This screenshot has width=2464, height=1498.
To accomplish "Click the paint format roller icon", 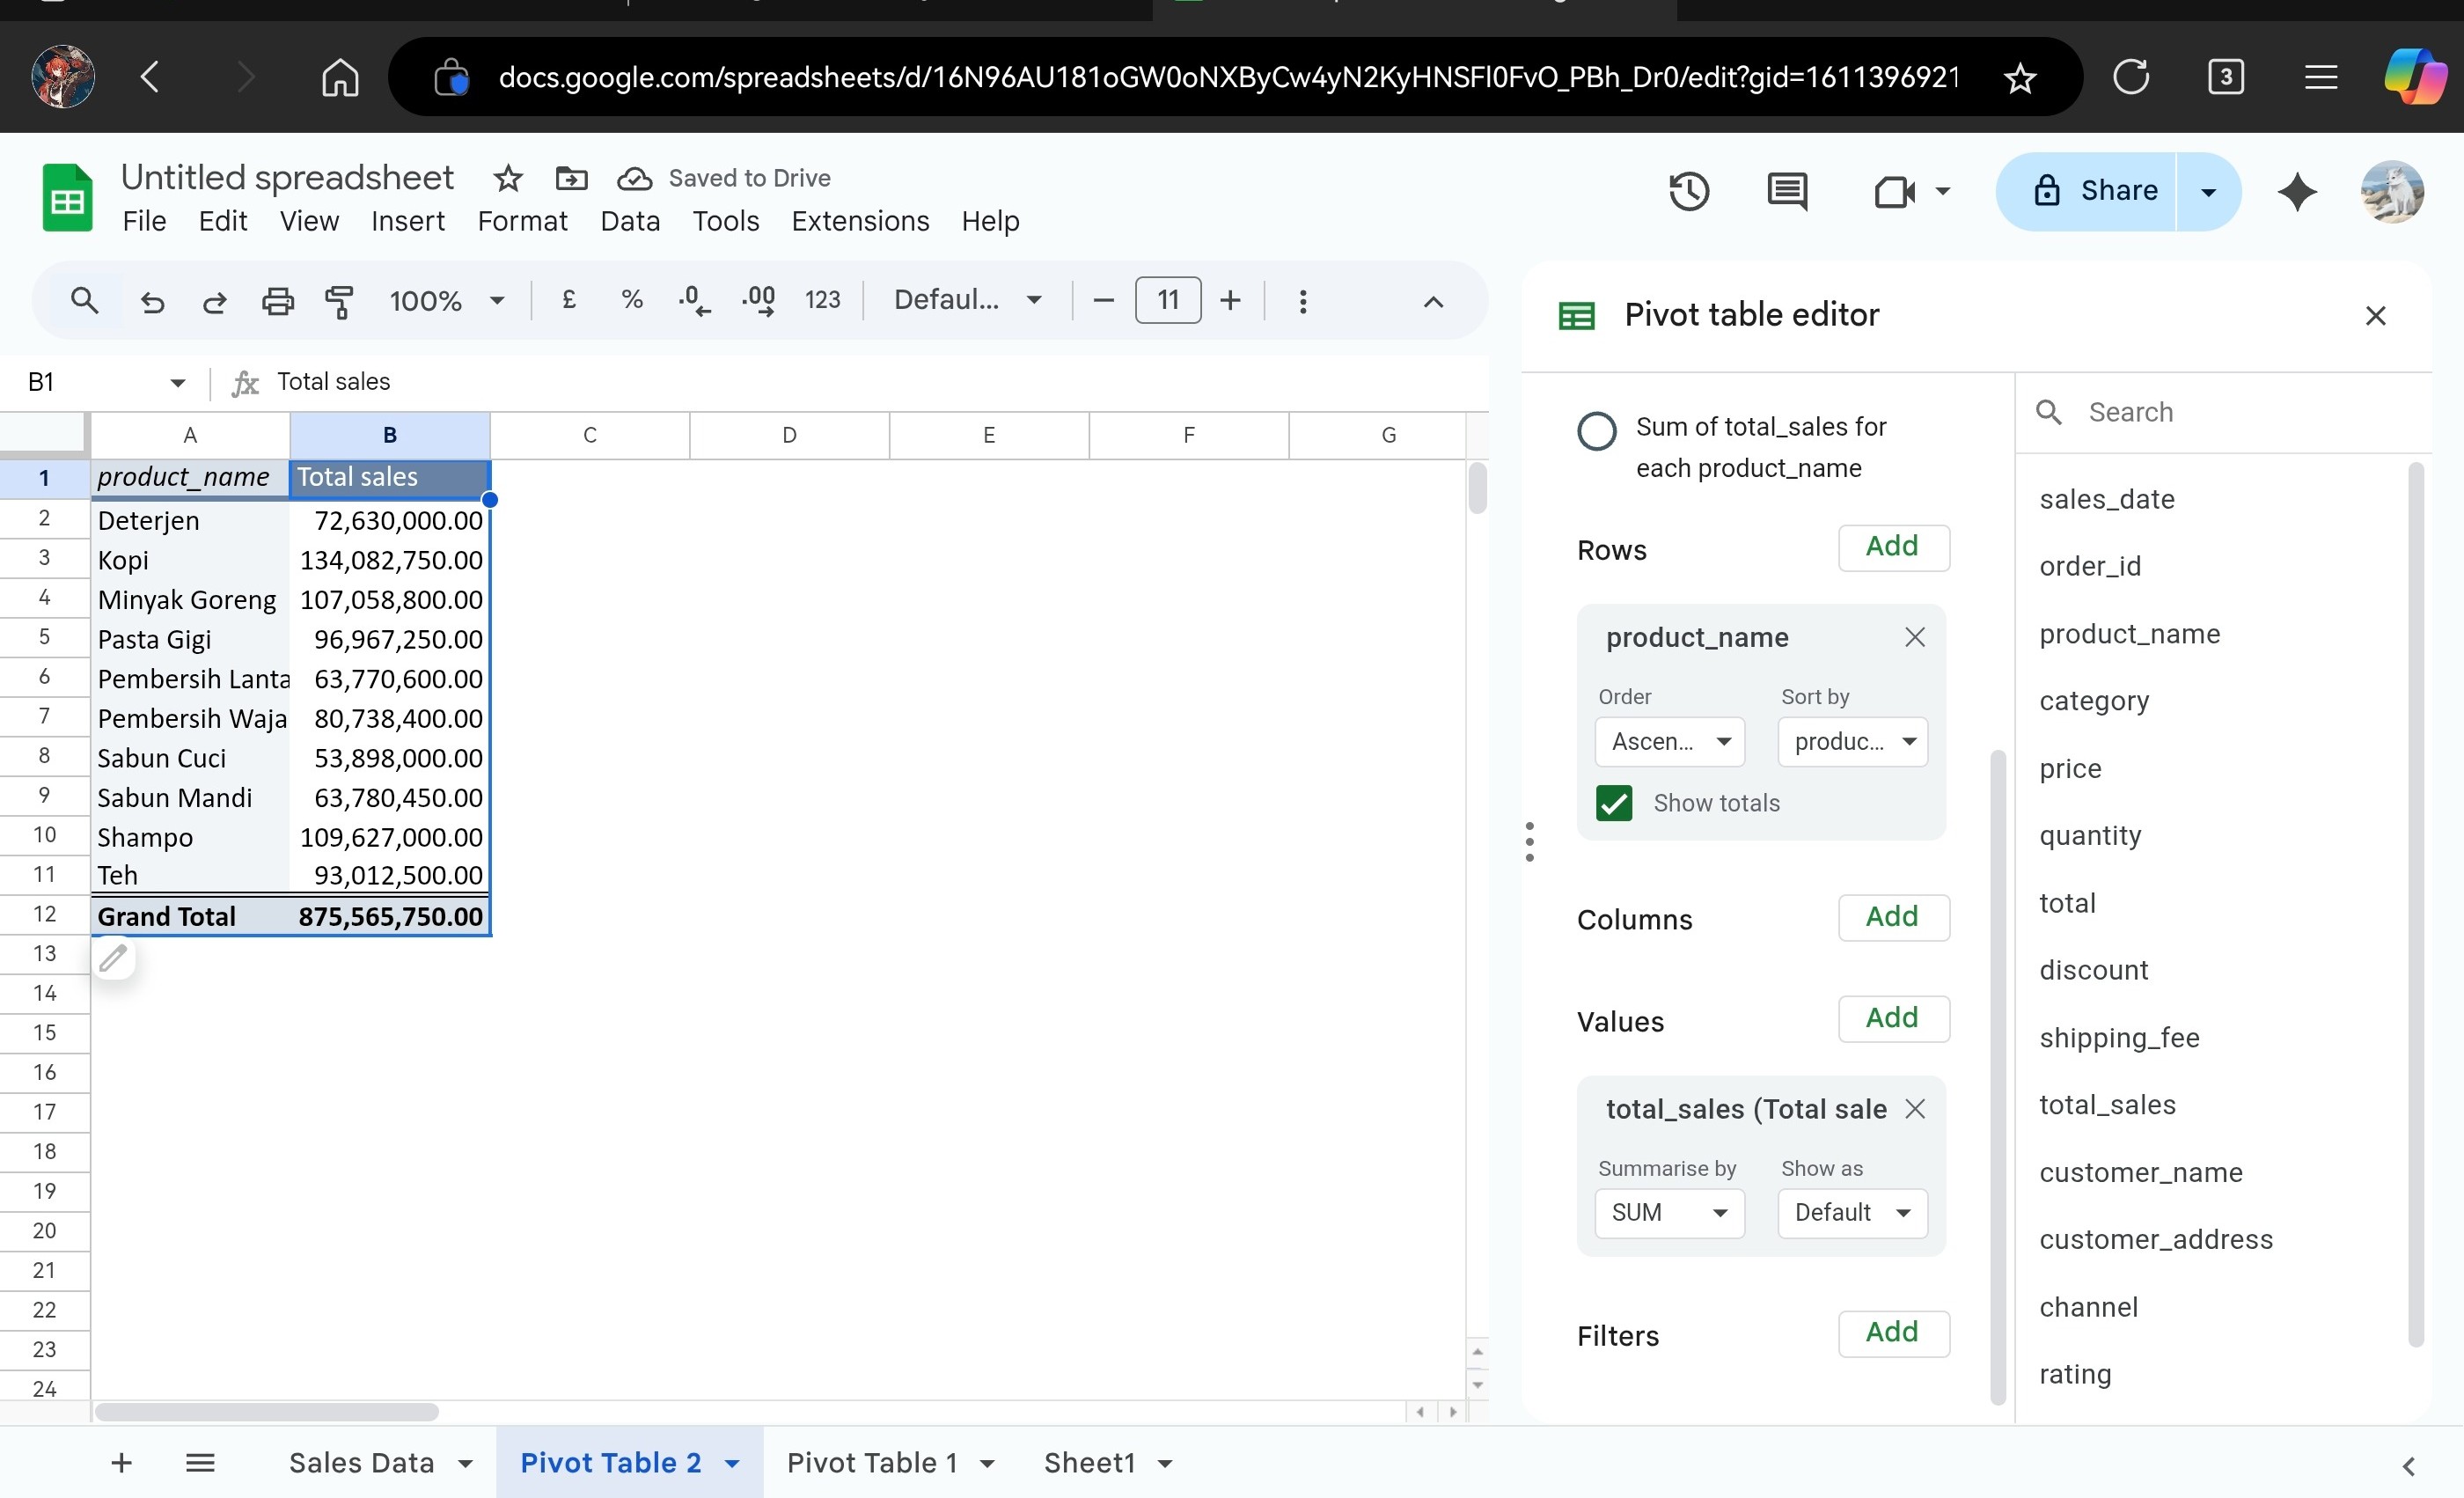I will (340, 301).
